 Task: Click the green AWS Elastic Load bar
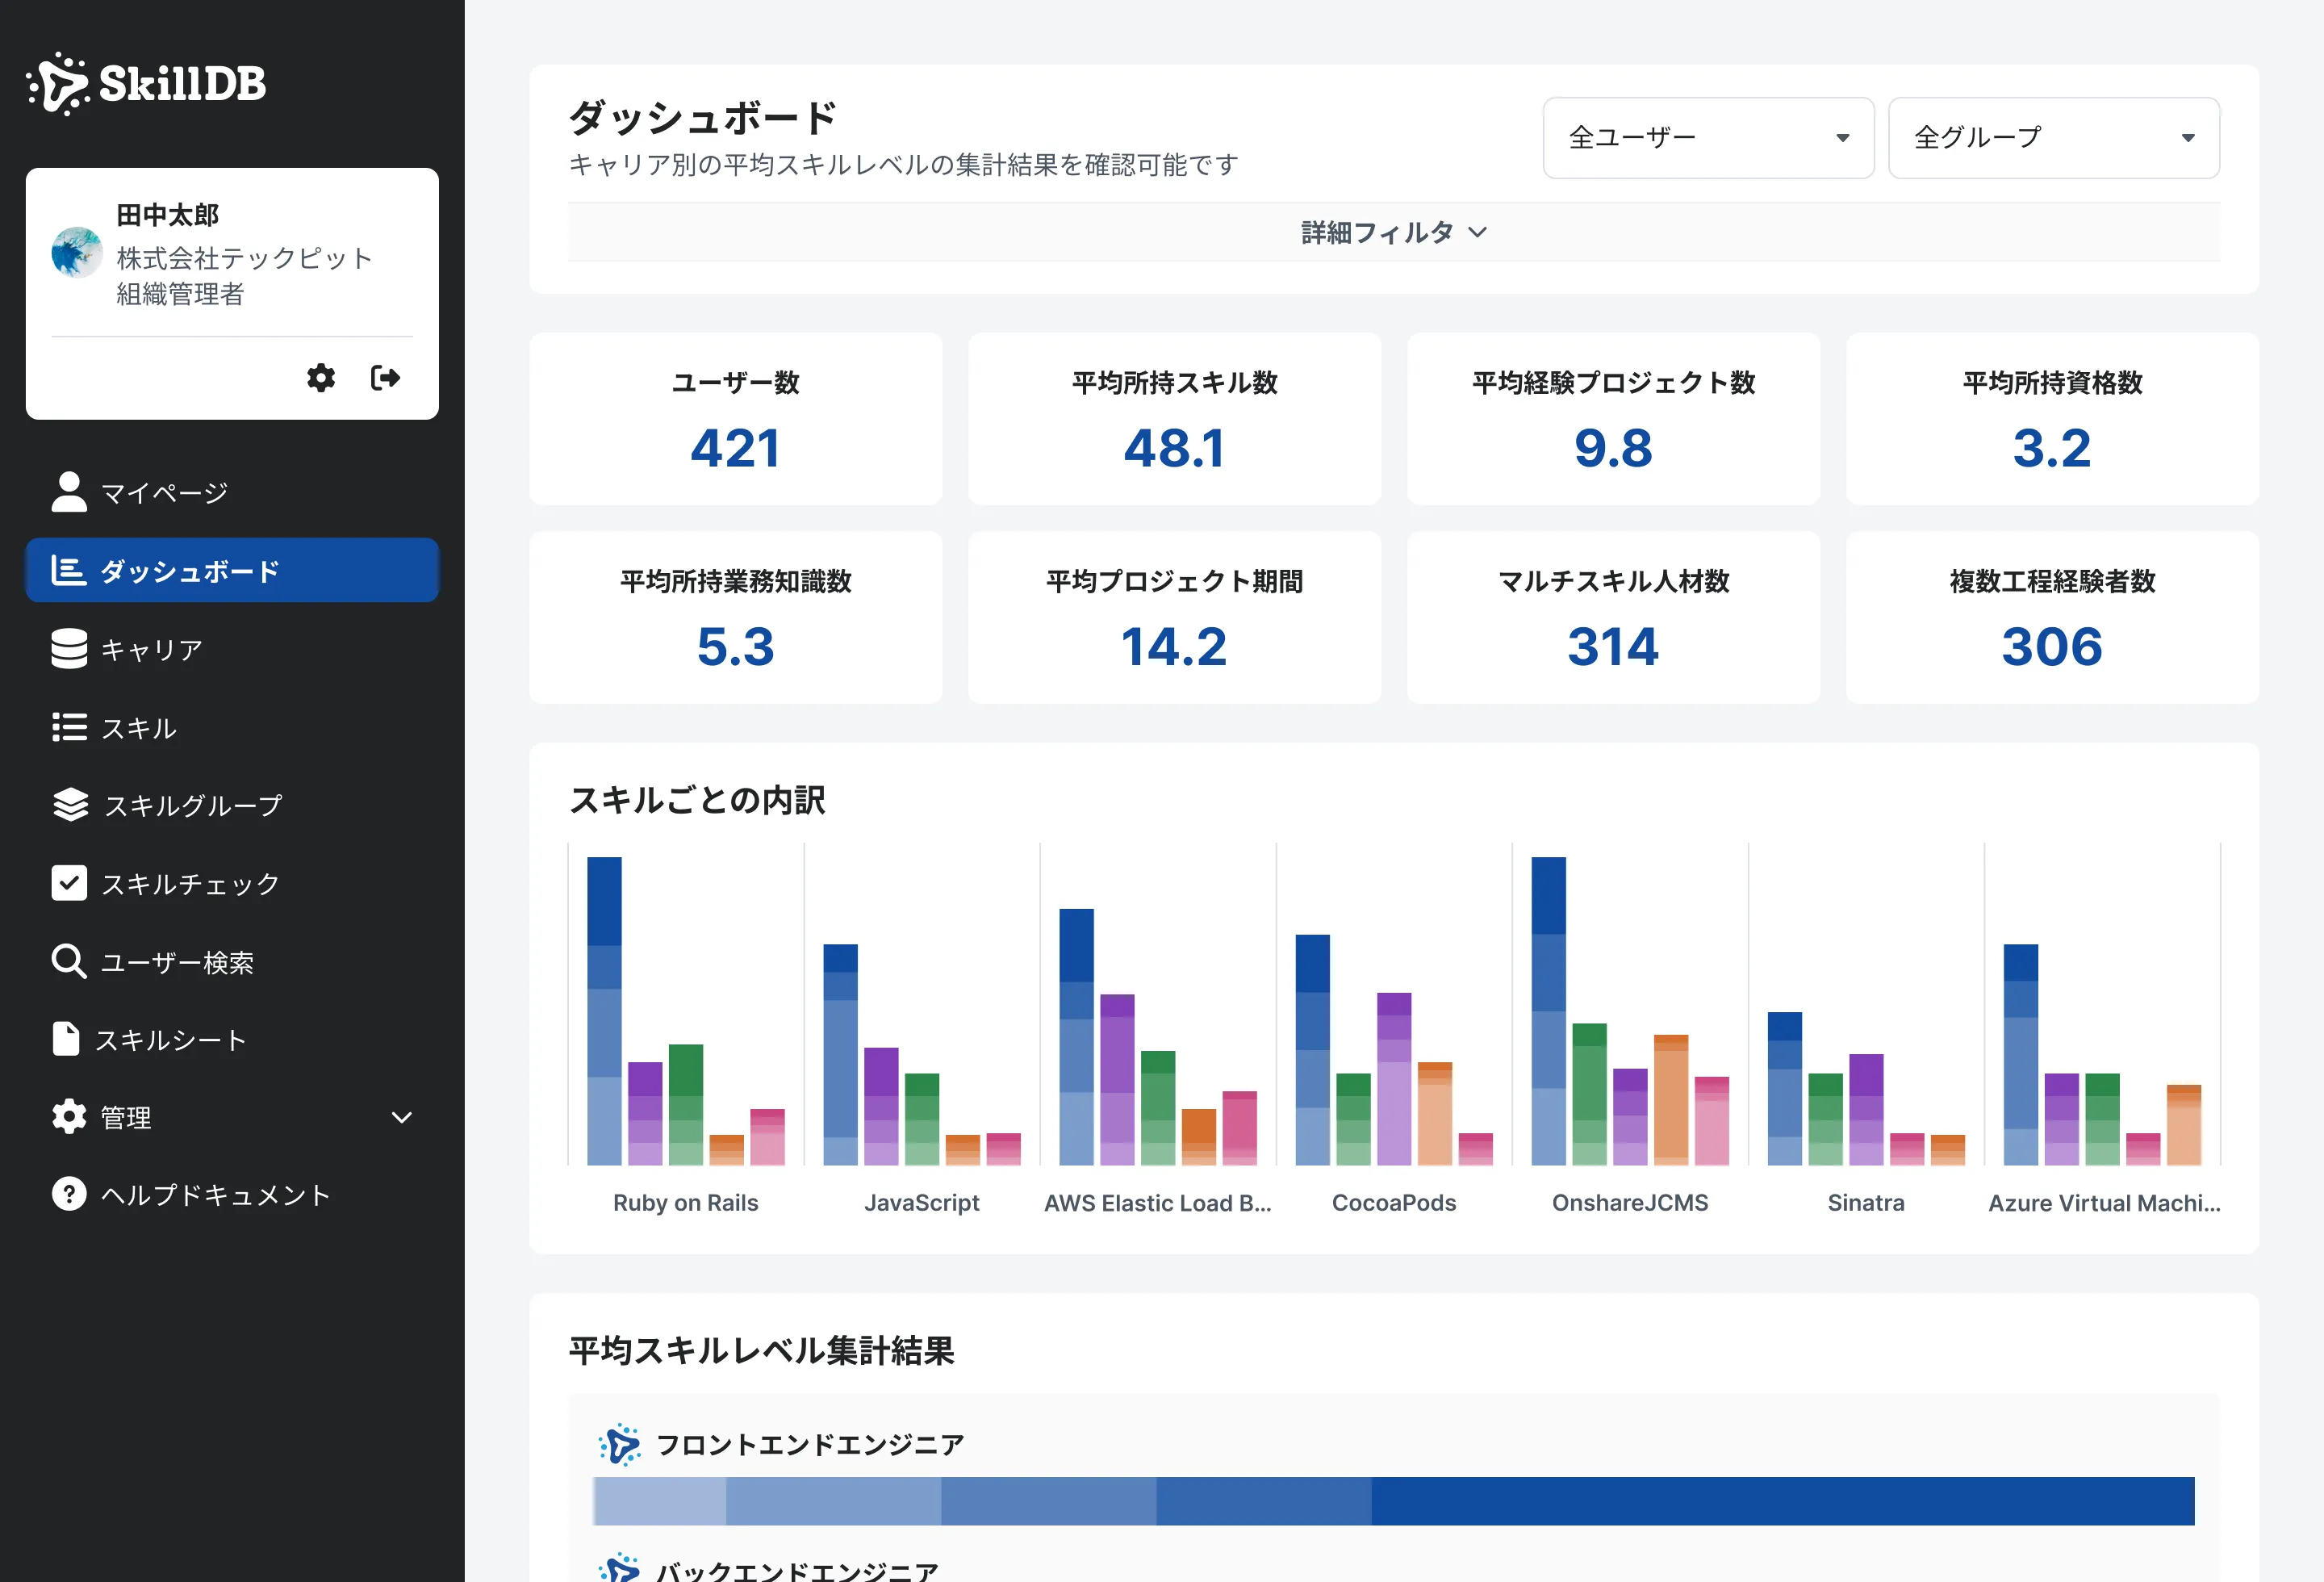click(x=1157, y=1107)
